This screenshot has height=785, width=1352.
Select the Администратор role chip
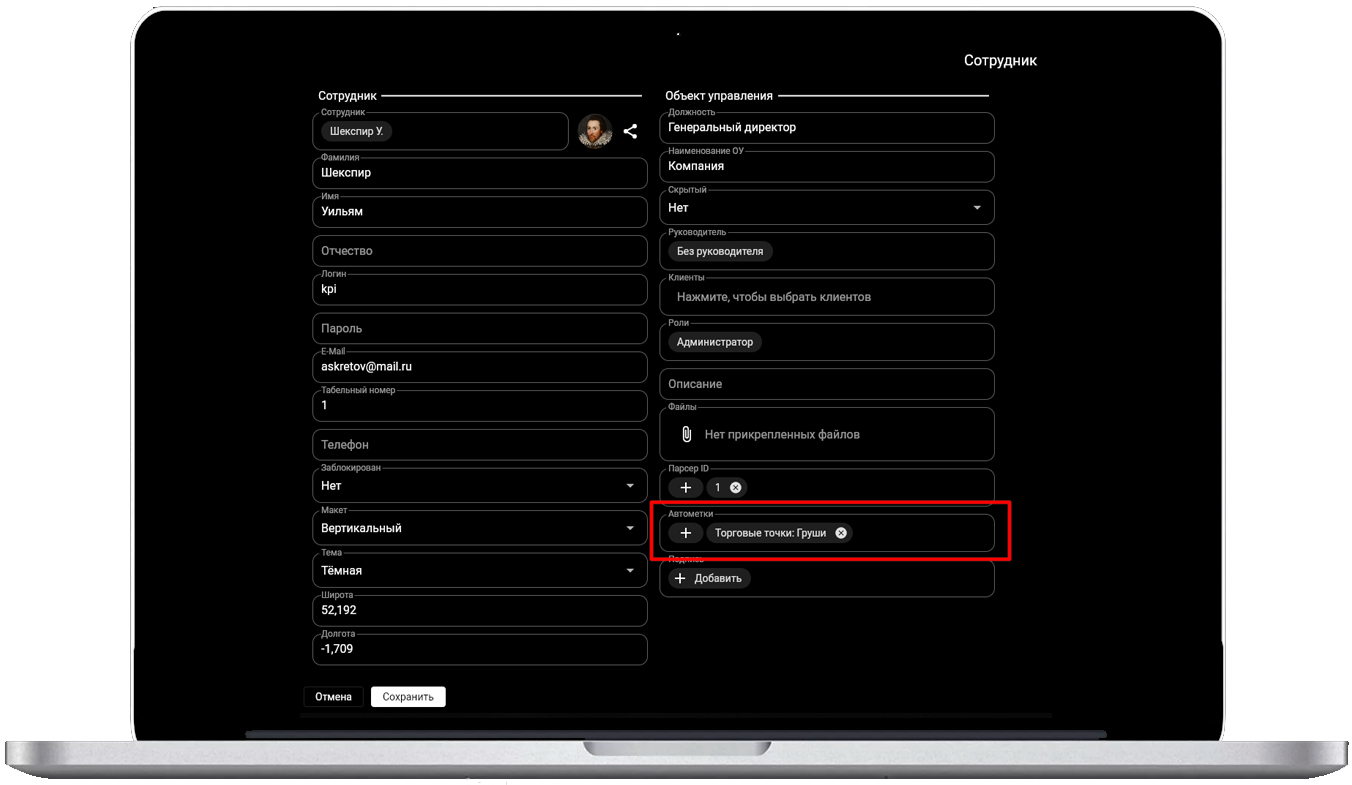point(714,342)
